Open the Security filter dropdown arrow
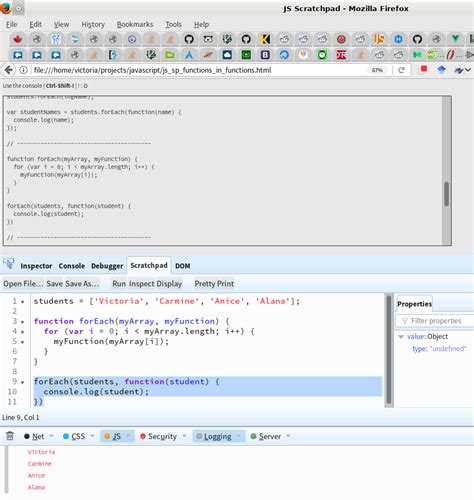Viewport: 474px width, 500px height. (x=184, y=436)
